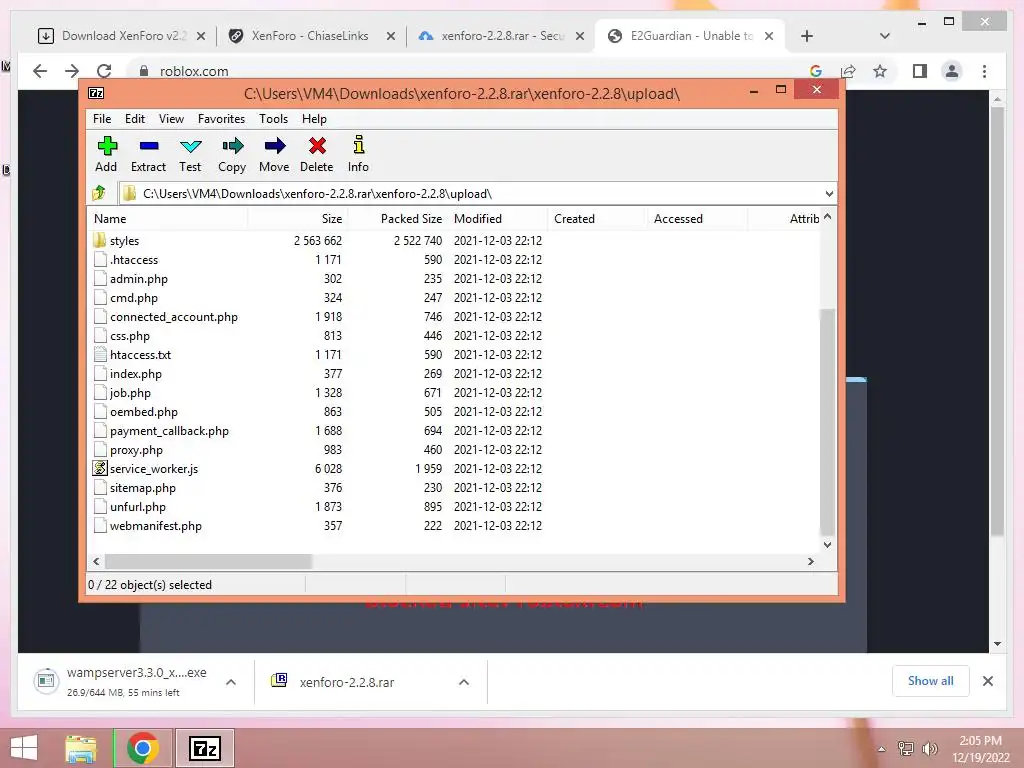Click Show all downloads button
Viewport: 1024px width, 768px height.
pyautogui.click(x=931, y=681)
